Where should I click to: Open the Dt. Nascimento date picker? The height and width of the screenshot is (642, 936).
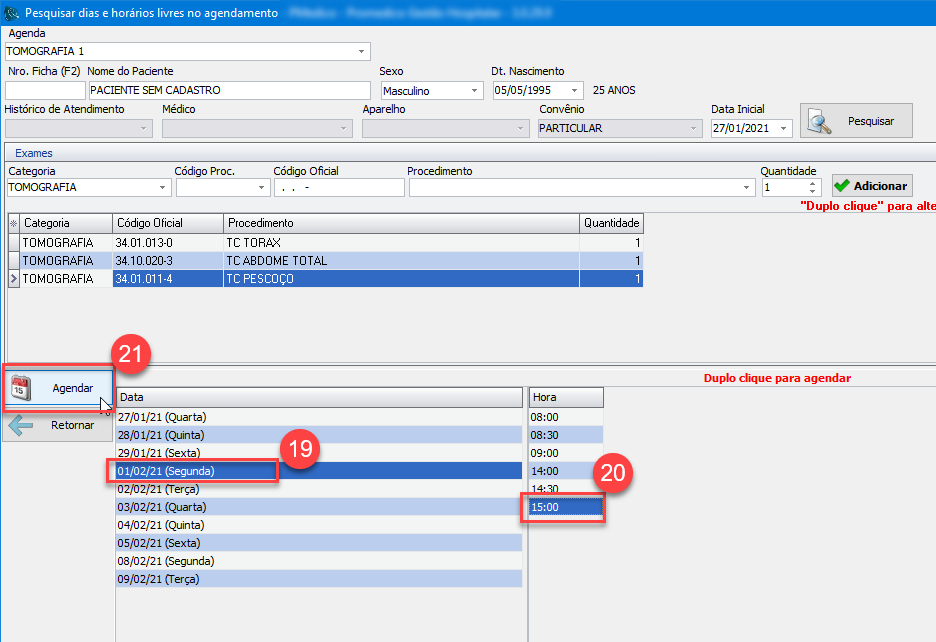[x=577, y=90]
